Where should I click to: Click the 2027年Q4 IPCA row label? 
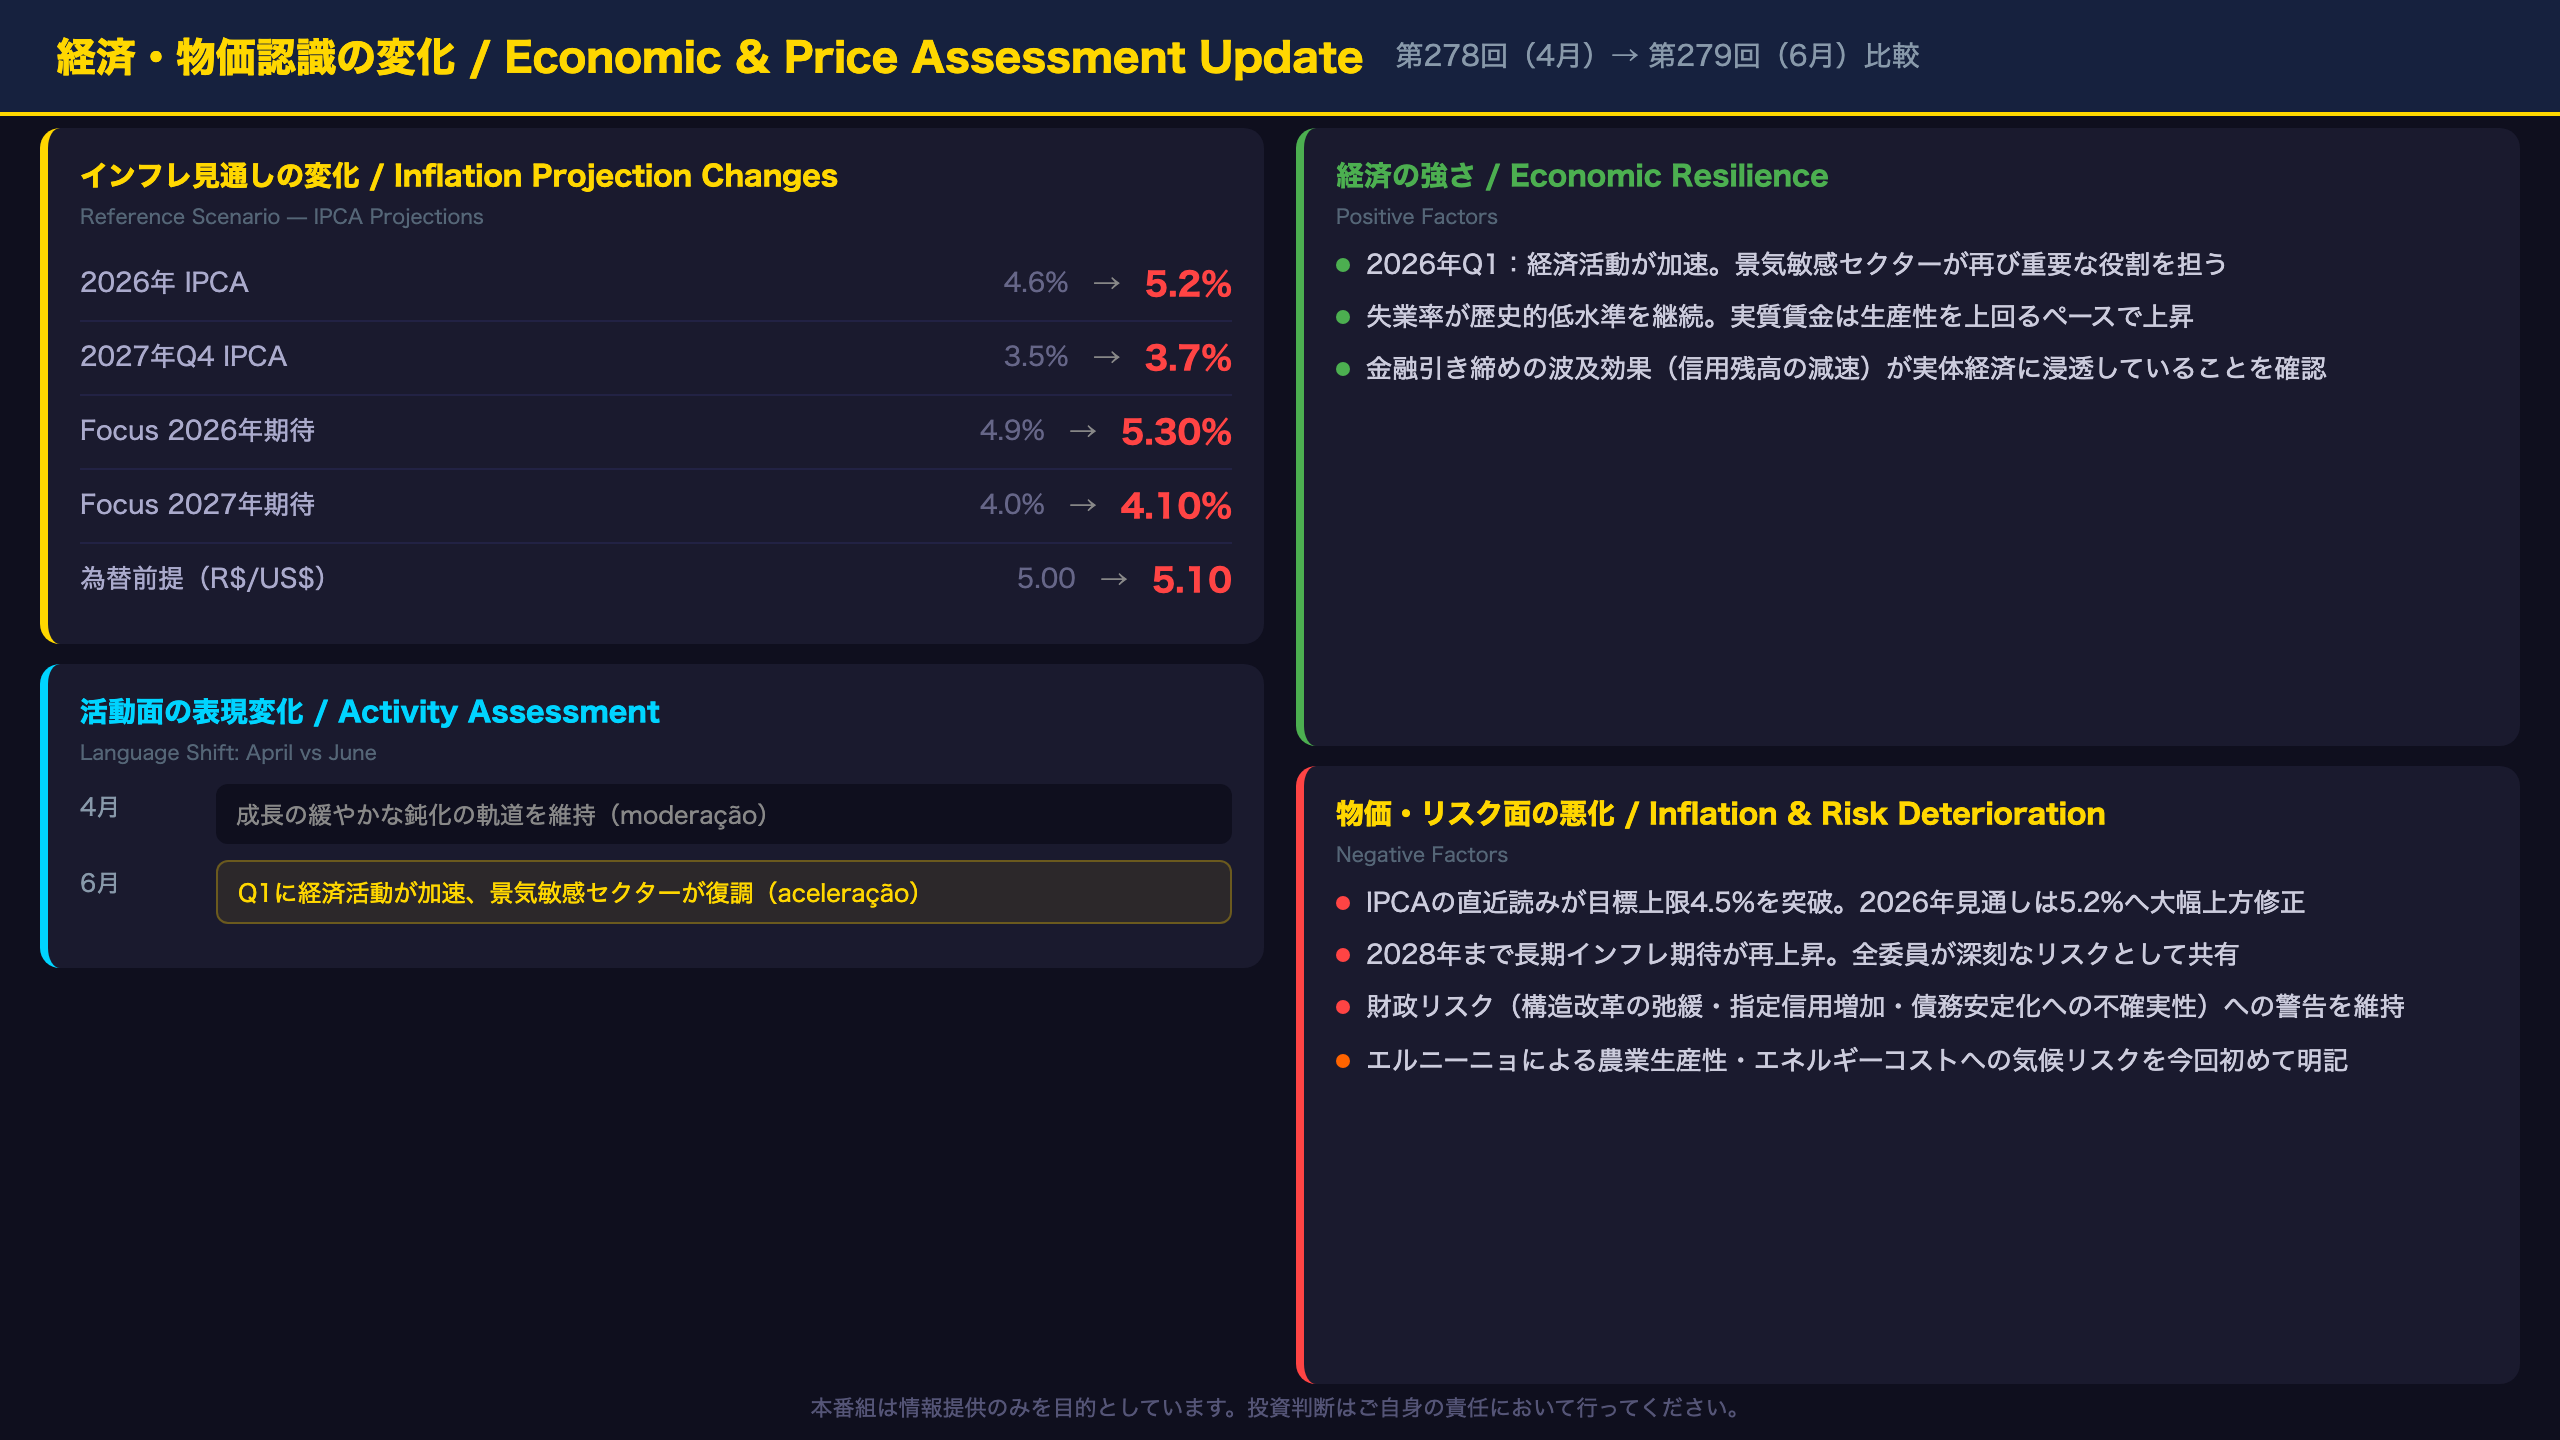point(184,357)
